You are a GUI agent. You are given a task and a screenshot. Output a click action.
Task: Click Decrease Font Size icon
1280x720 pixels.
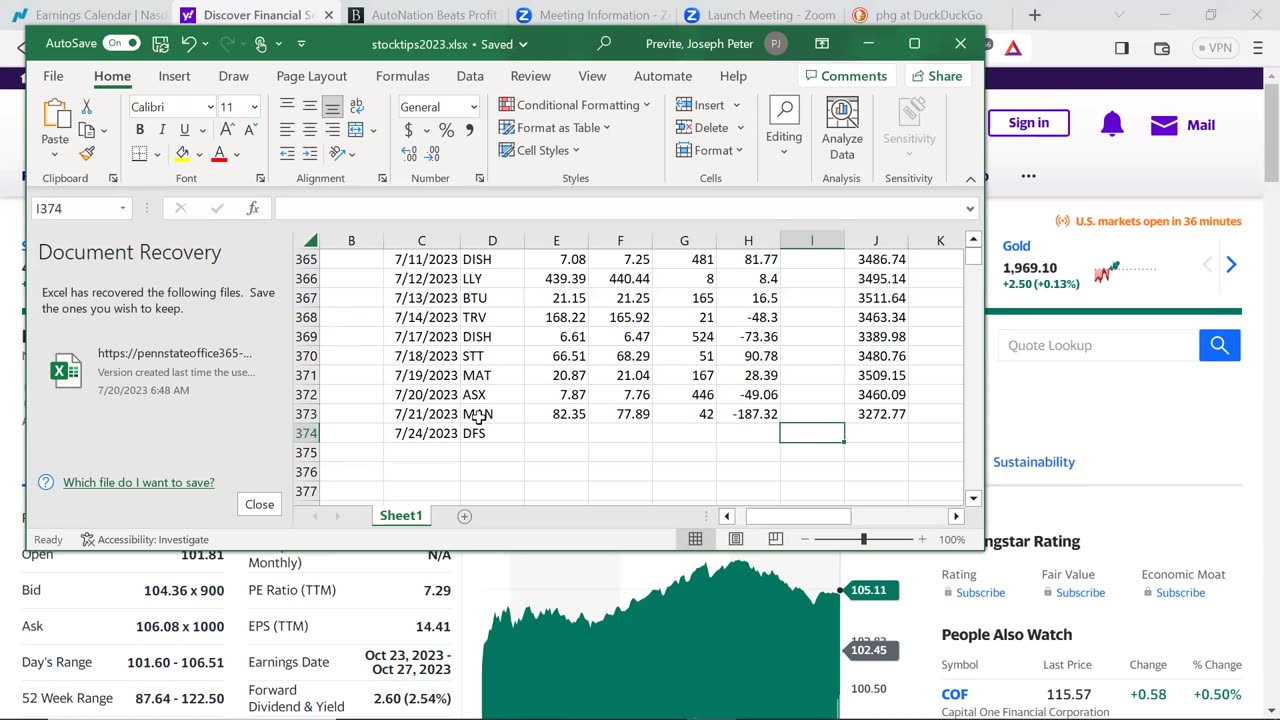(250, 130)
